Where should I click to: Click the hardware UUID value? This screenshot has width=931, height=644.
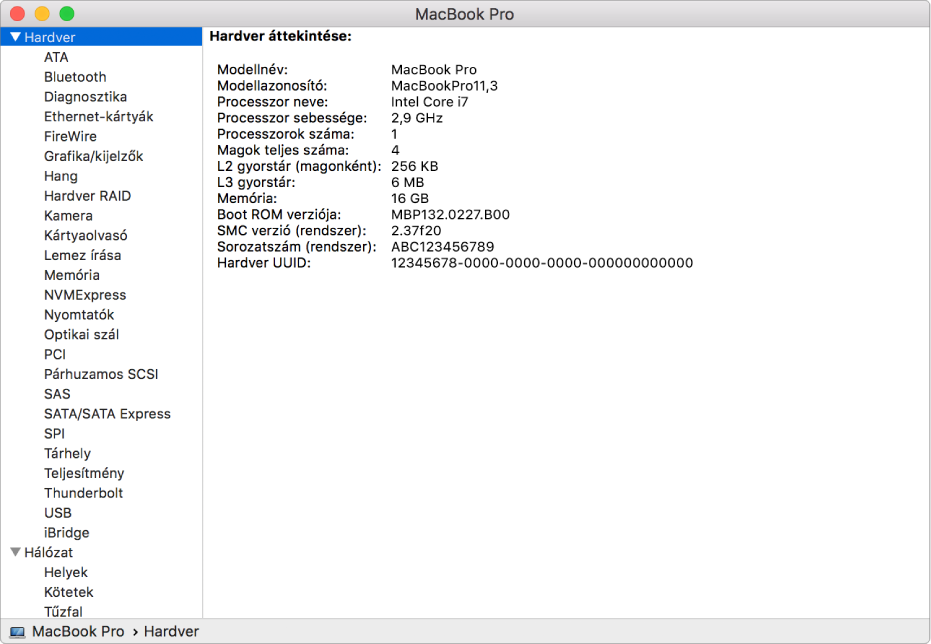point(542,263)
